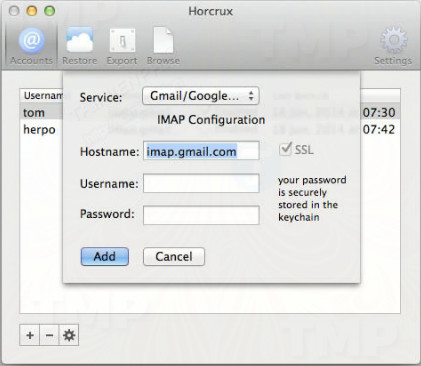The height and width of the screenshot is (366, 421).
Task: Focus the Hostname field imap.gmail.com
Action: pyautogui.click(x=201, y=151)
